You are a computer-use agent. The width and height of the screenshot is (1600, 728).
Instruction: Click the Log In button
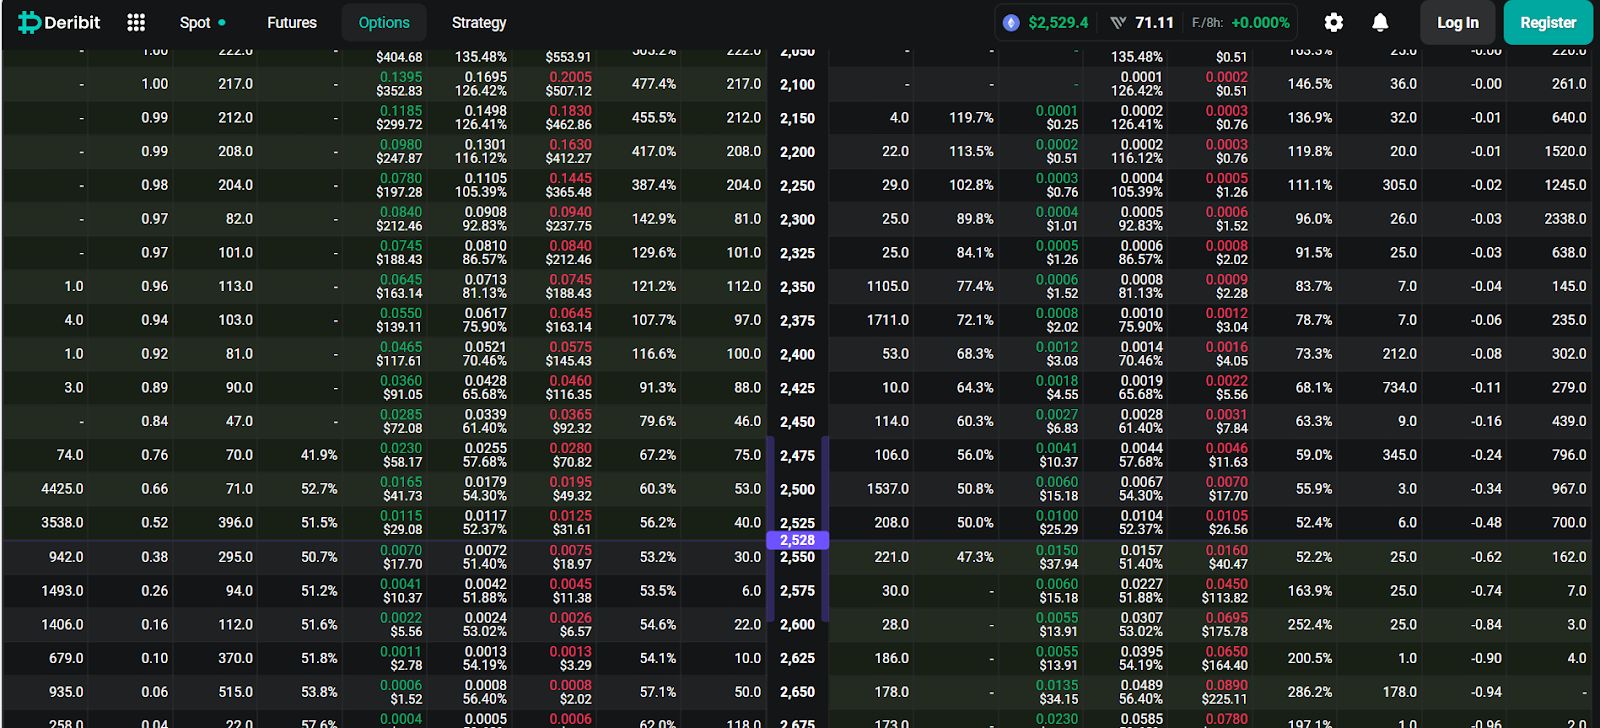click(1457, 22)
